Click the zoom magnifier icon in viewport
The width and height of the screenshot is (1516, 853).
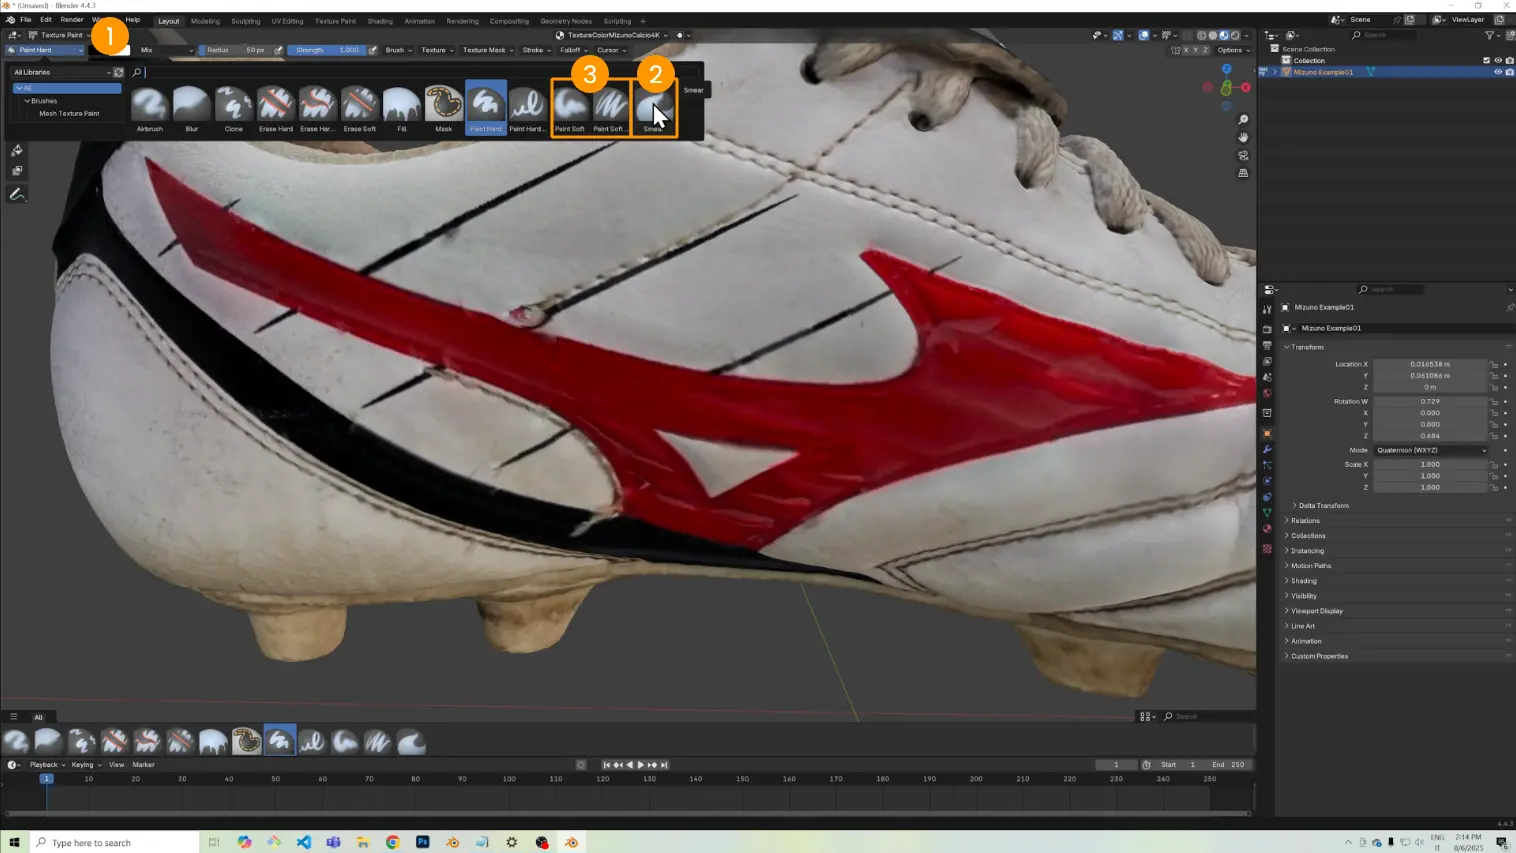pyautogui.click(x=1243, y=120)
